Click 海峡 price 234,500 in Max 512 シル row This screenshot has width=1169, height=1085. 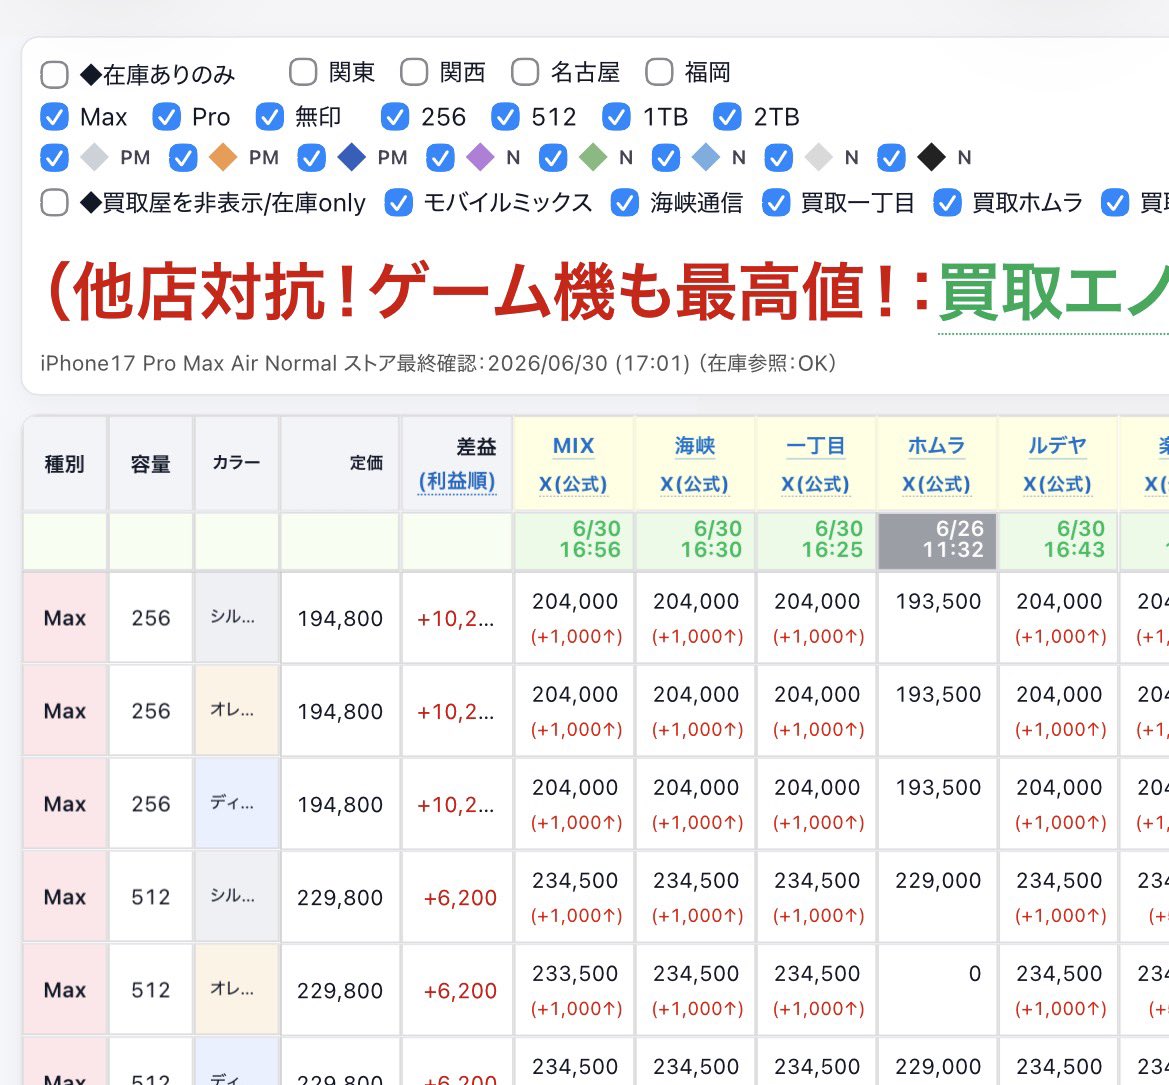click(696, 880)
